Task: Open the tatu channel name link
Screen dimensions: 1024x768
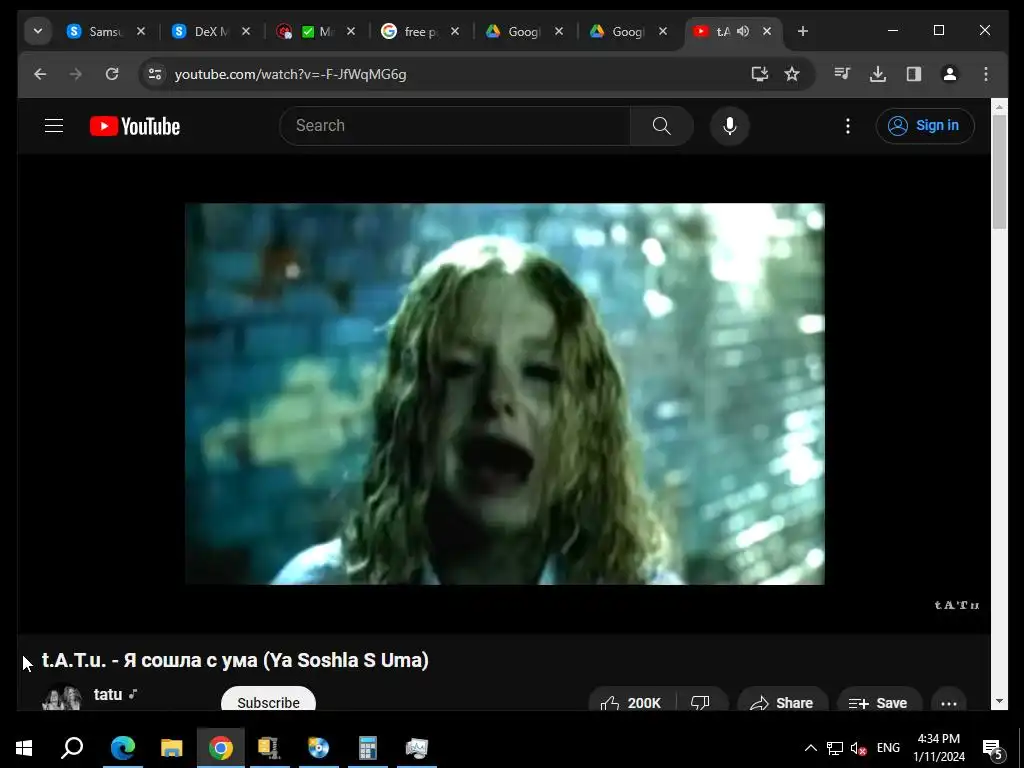Action: click(x=108, y=694)
